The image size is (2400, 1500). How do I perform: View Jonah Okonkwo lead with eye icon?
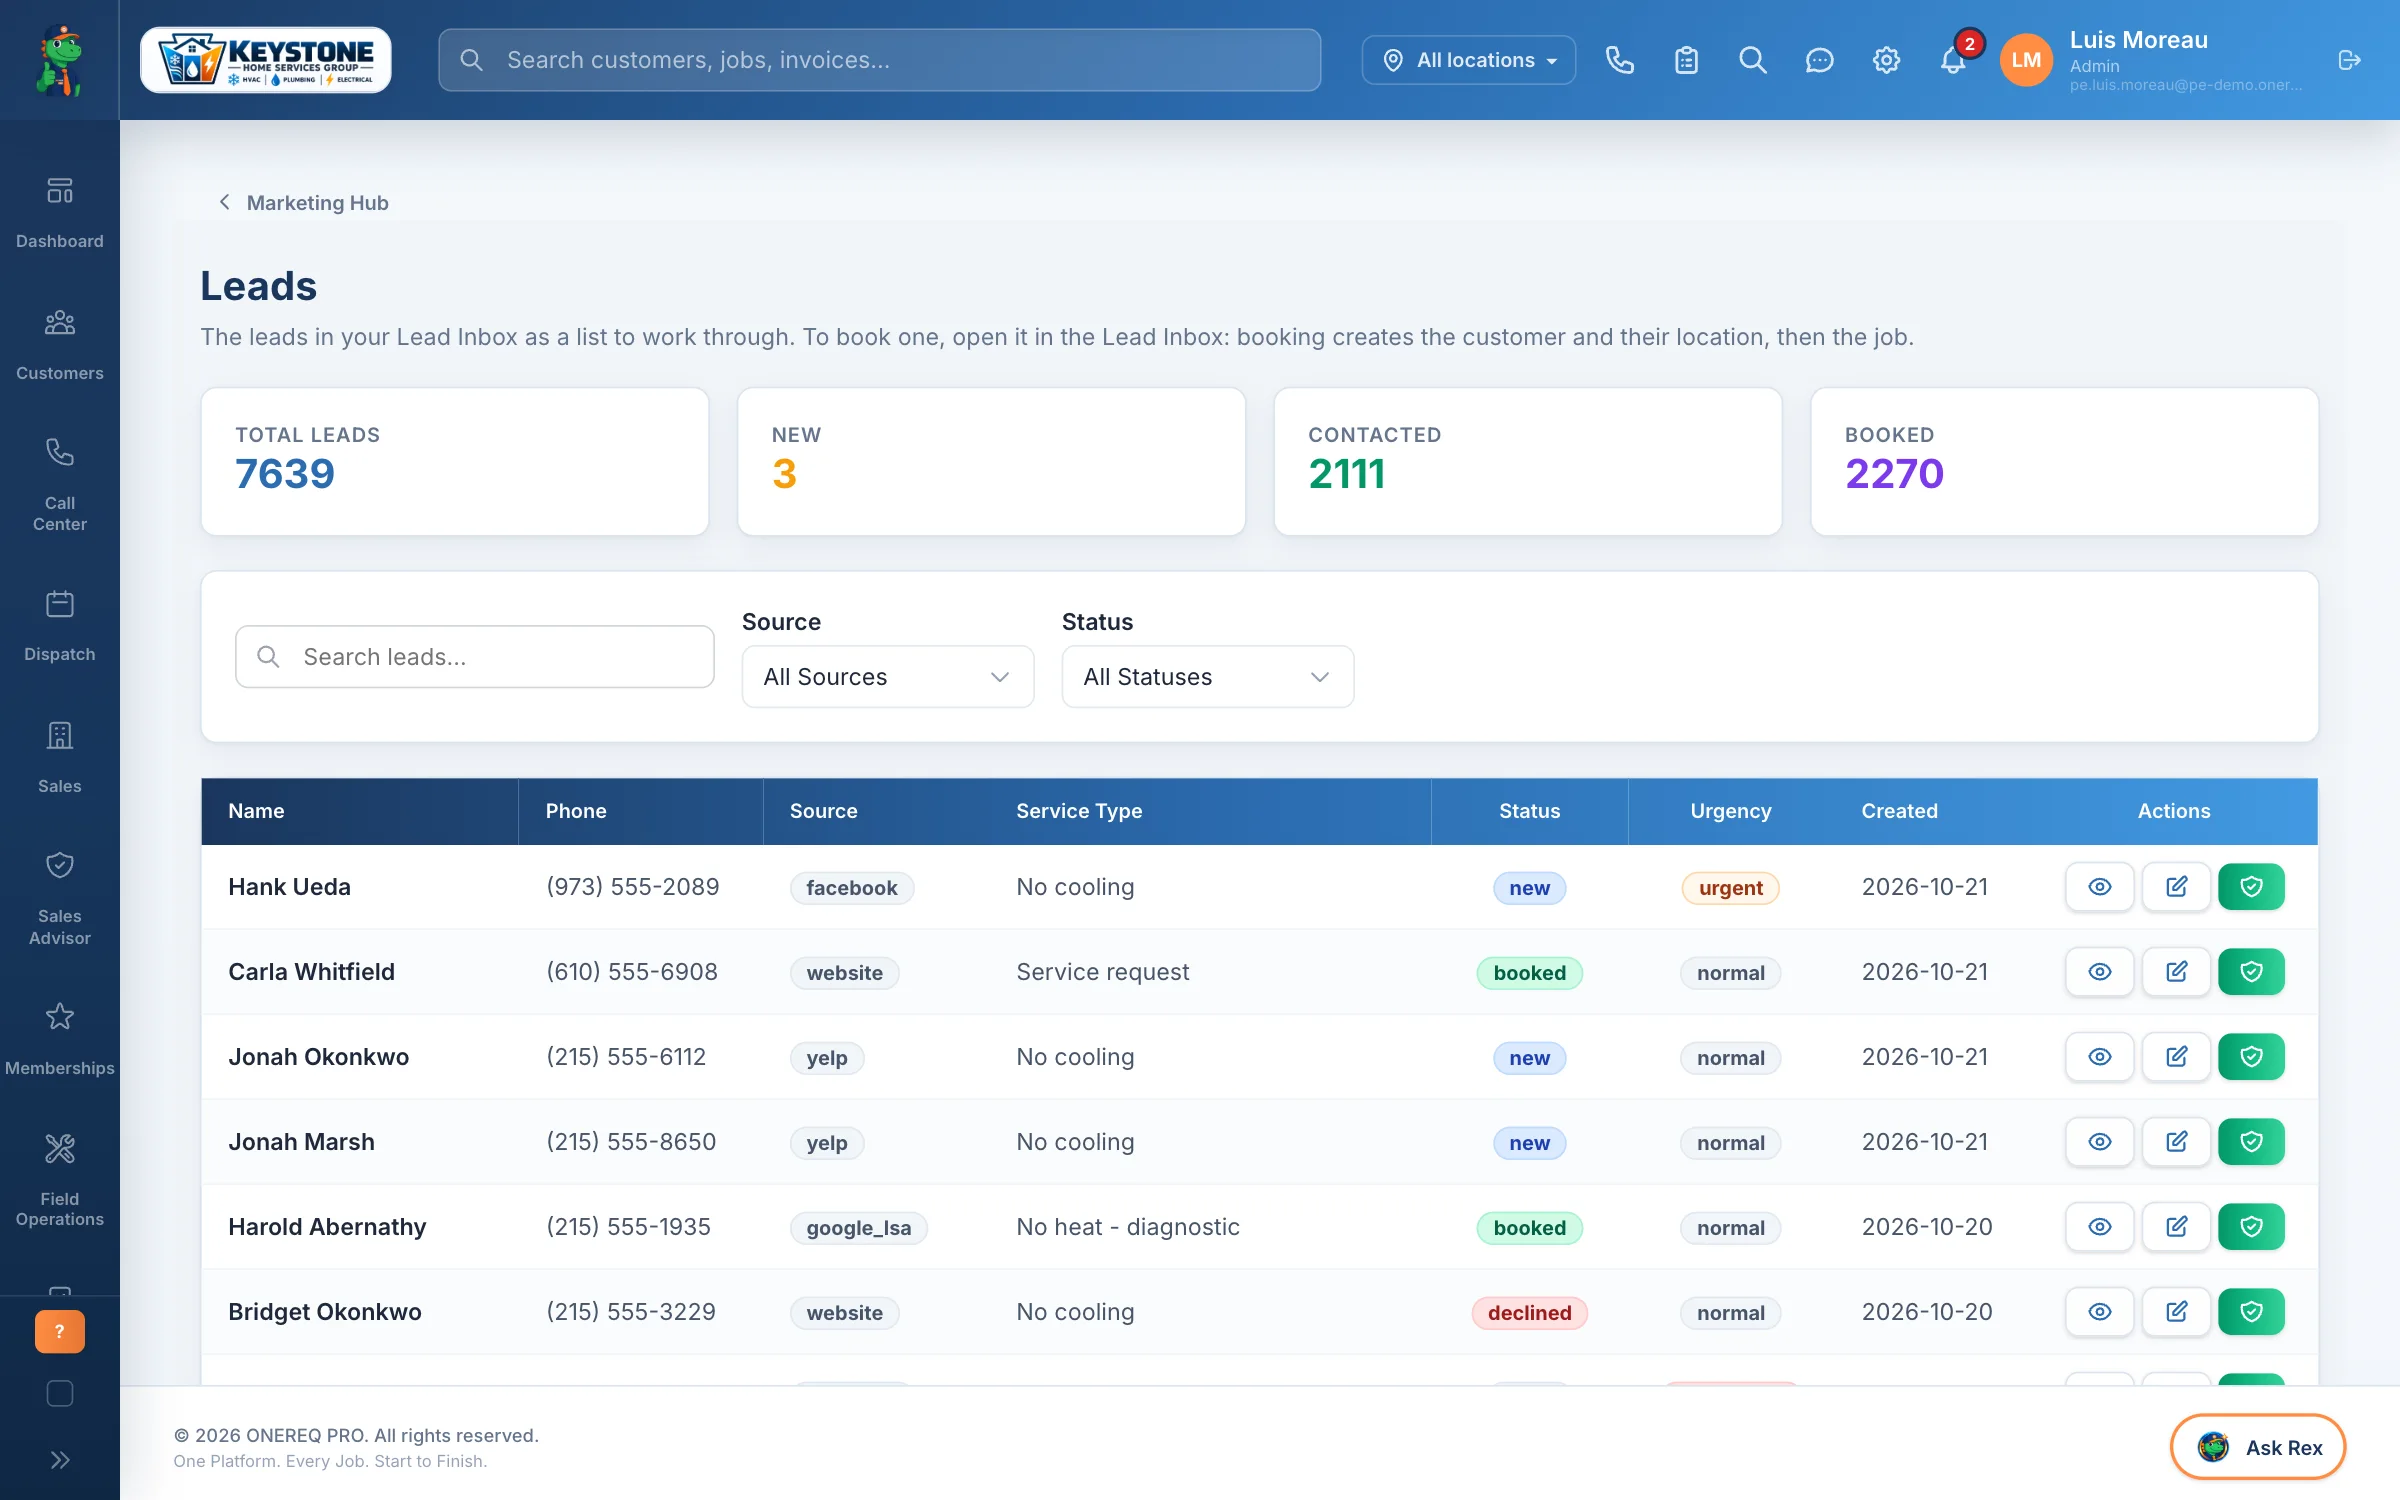(x=2099, y=1057)
